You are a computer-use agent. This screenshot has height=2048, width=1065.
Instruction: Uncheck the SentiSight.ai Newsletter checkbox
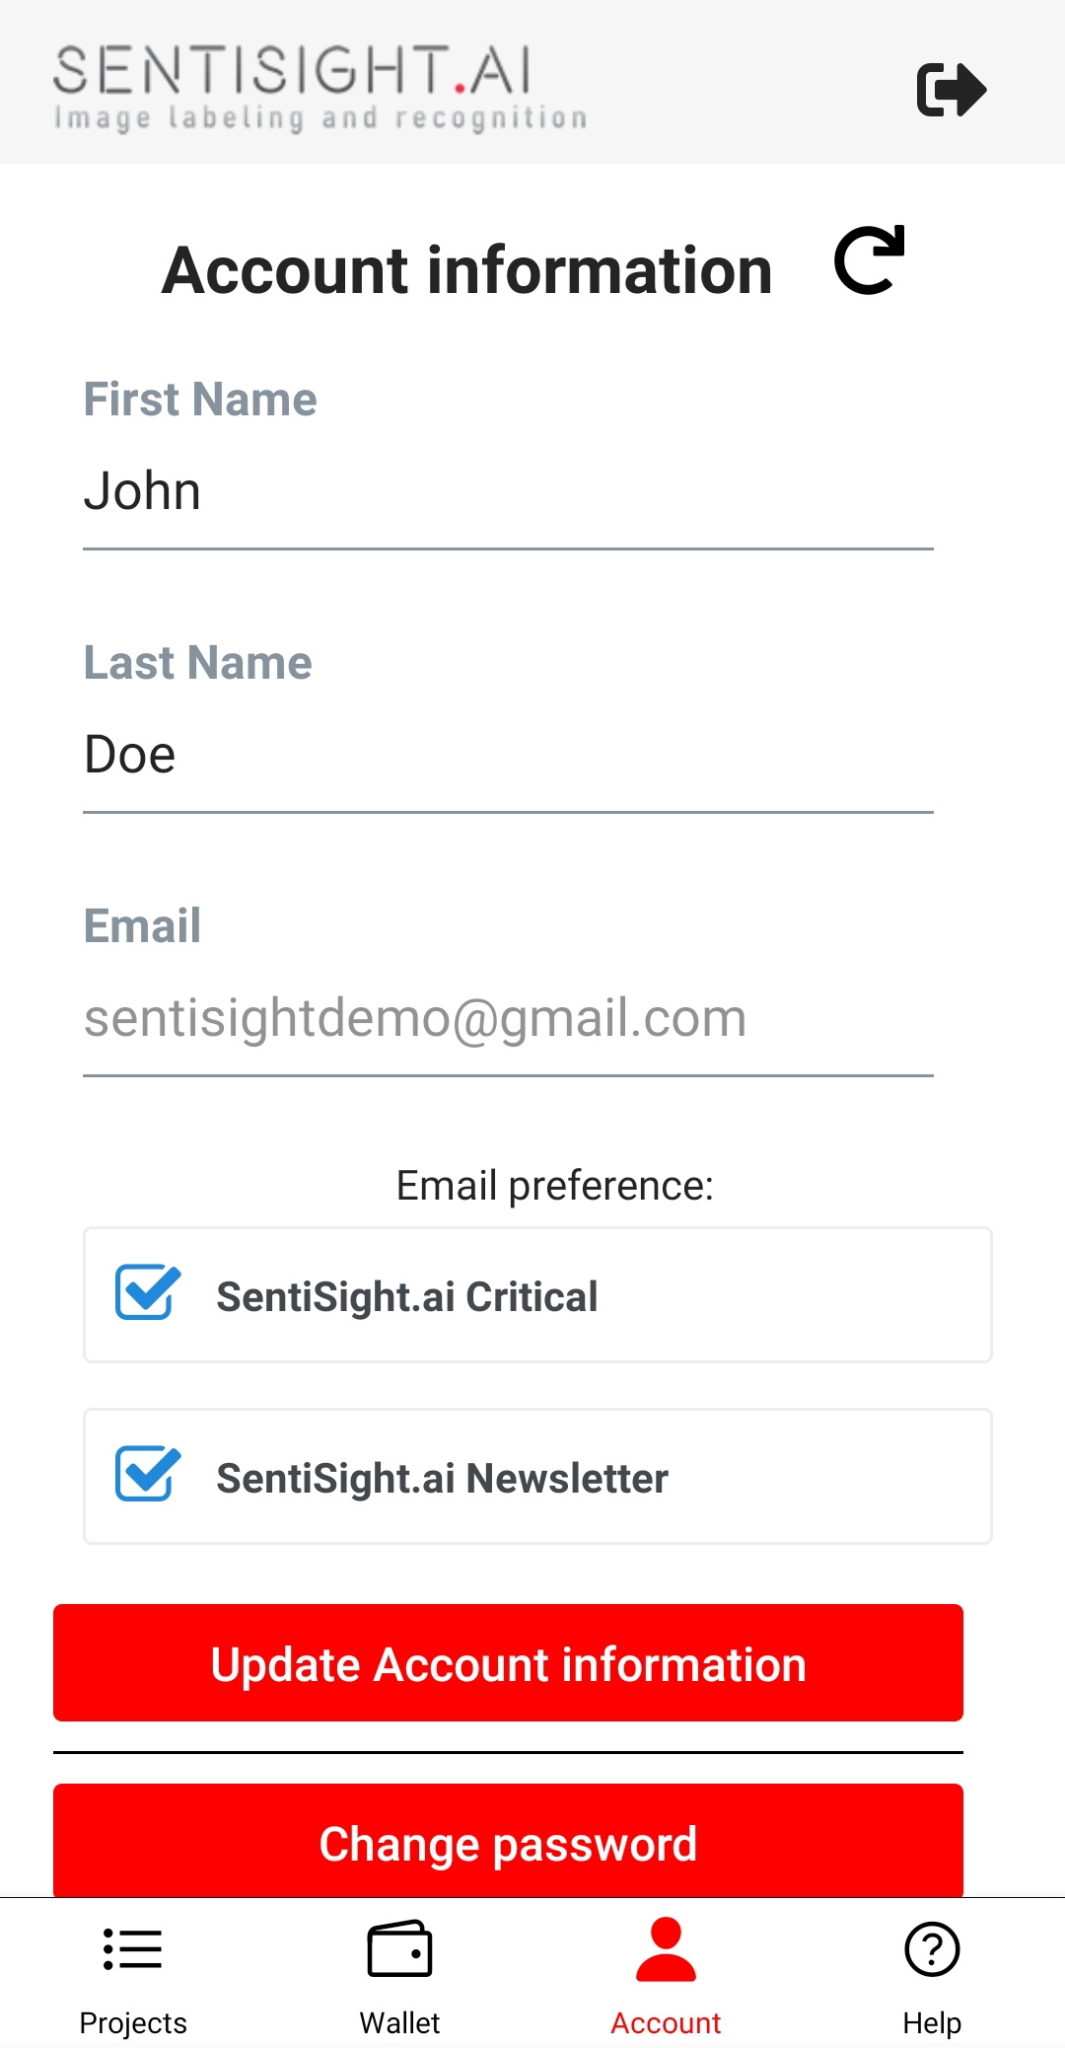point(148,1474)
